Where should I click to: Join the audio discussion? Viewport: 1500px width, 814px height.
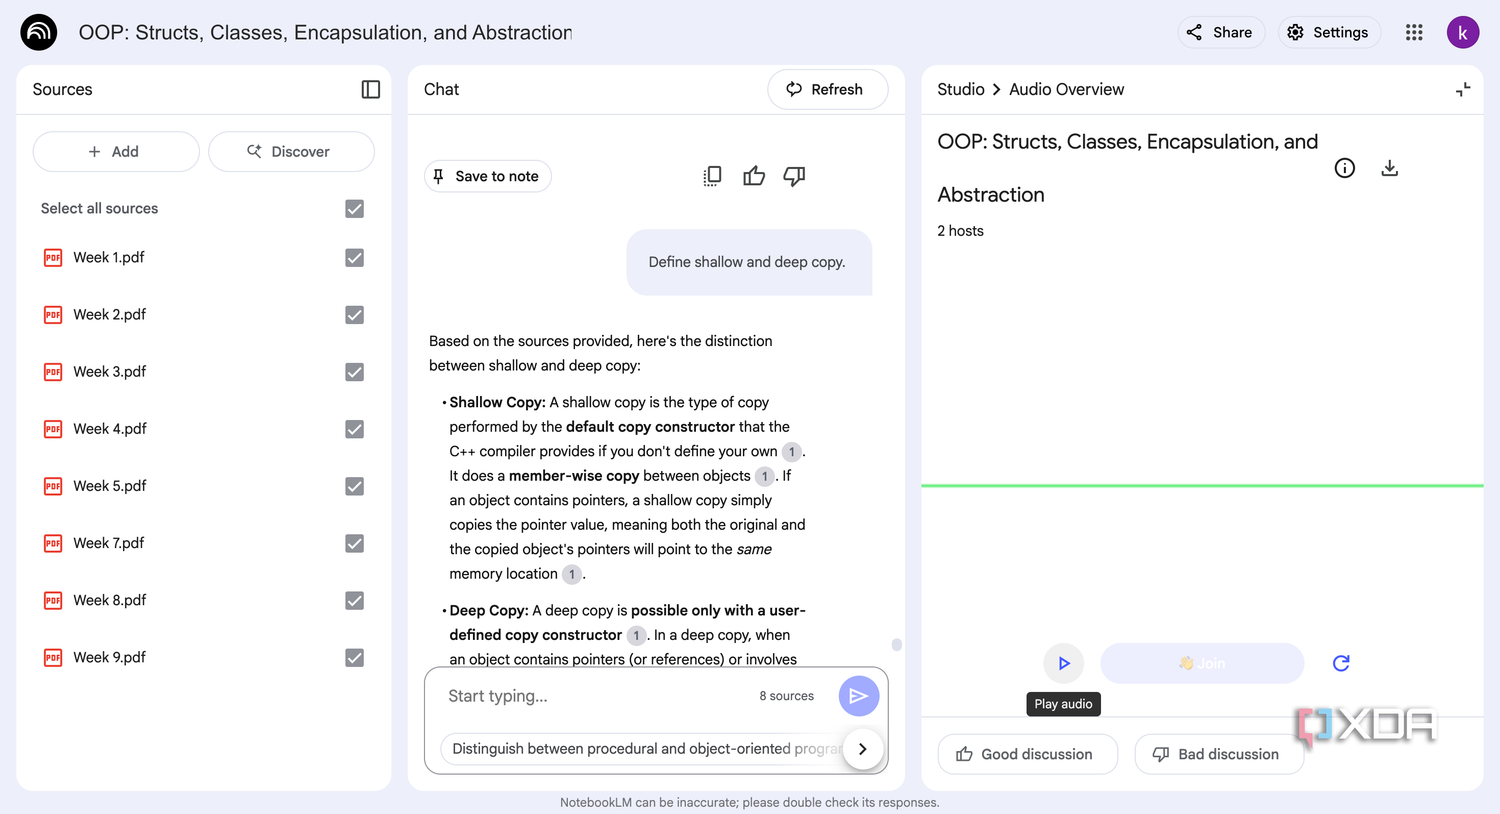[x=1202, y=663]
